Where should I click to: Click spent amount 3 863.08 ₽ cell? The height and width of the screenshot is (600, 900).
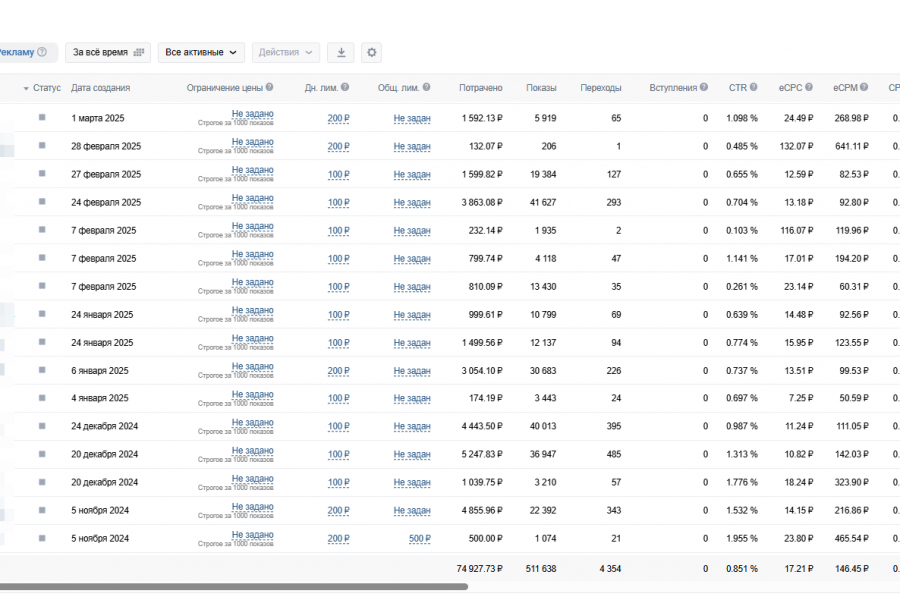[x=482, y=202]
